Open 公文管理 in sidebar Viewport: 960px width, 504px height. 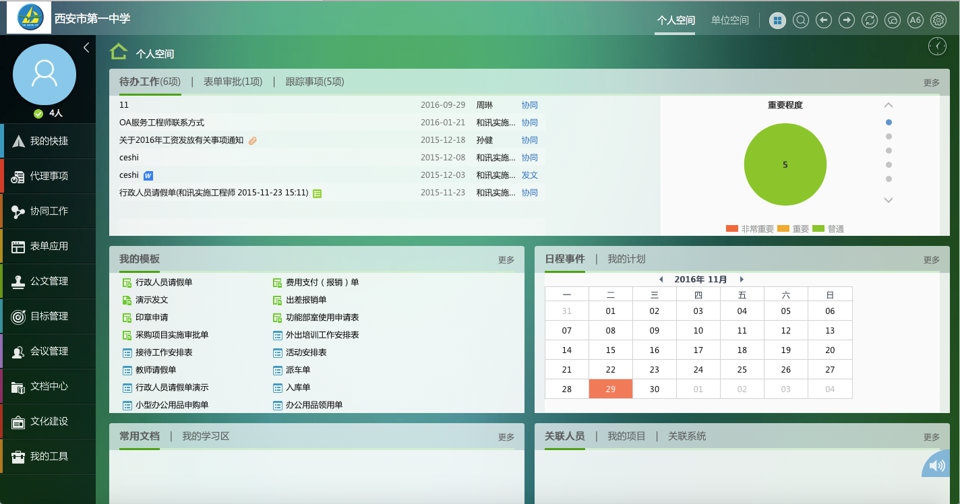48,281
